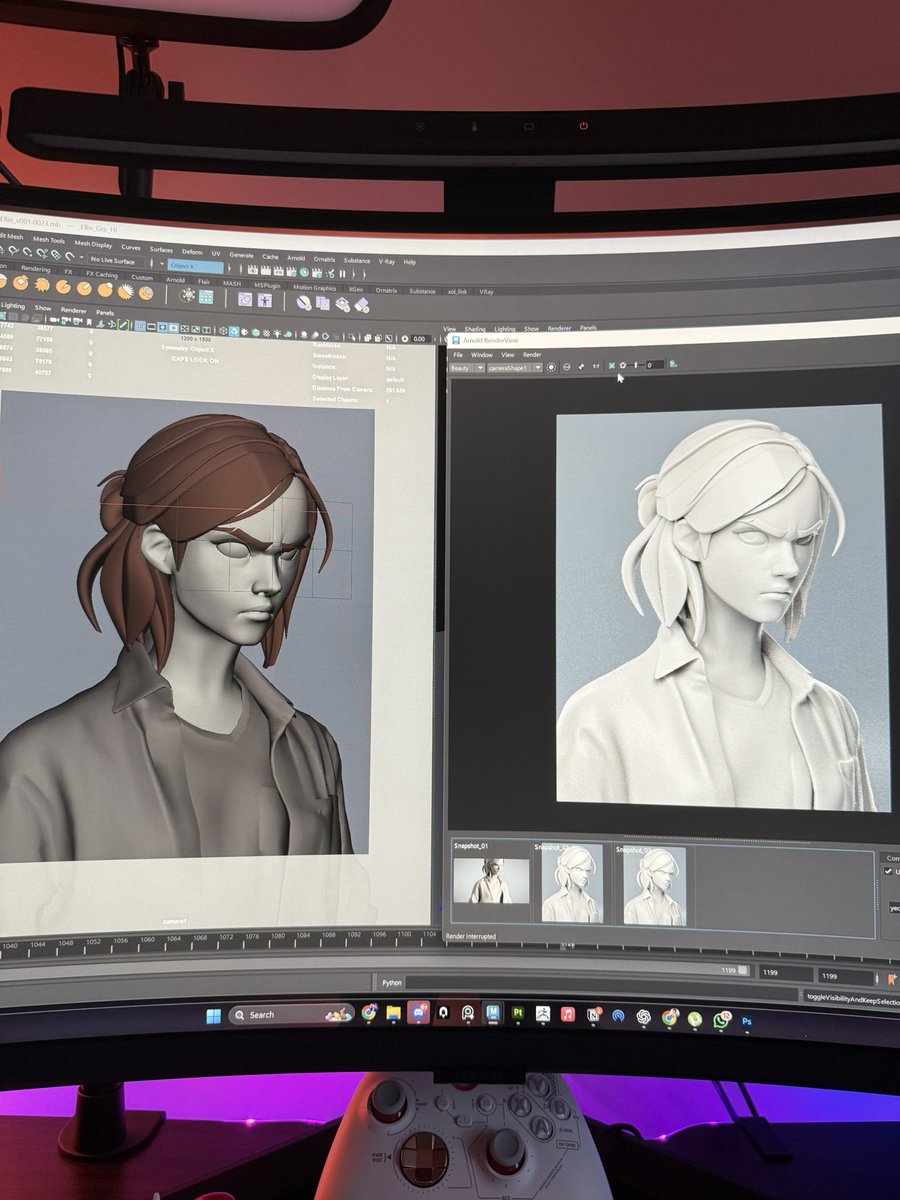Open the UV menu
This screenshot has width=900, height=1200.
click(216, 253)
